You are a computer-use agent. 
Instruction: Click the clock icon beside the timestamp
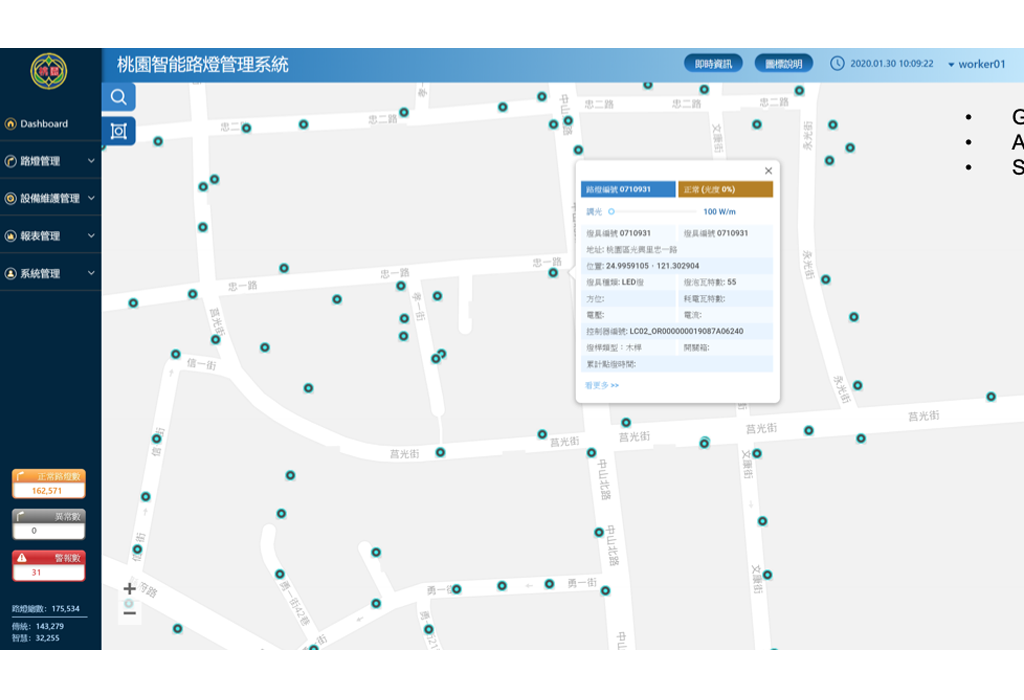(x=837, y=63)
